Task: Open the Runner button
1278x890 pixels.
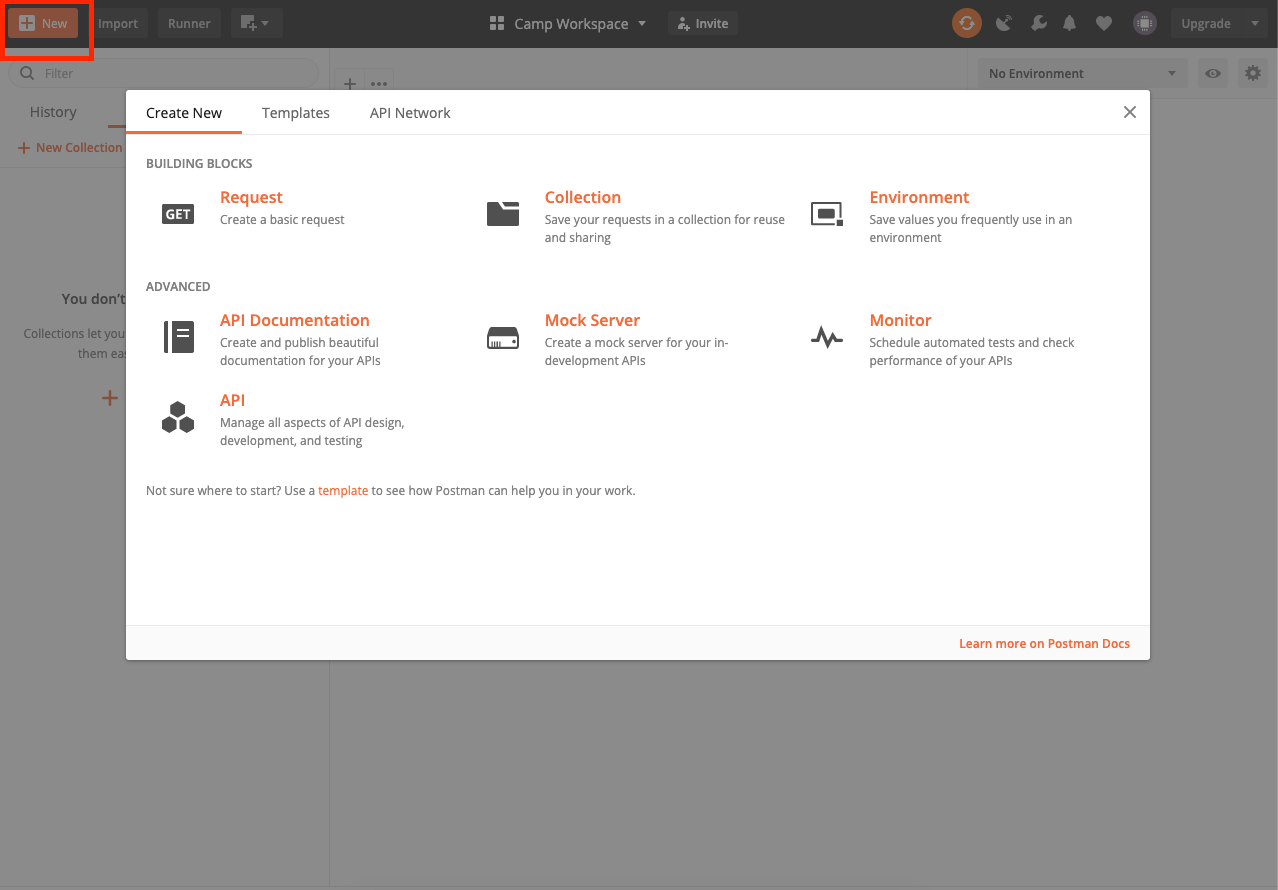Action: (x=189, y=23)
